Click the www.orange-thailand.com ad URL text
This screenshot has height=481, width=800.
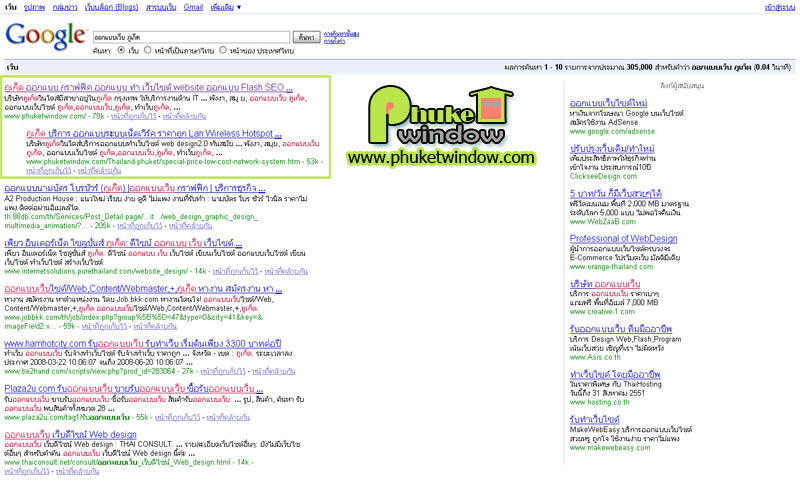tap(611, 267)
